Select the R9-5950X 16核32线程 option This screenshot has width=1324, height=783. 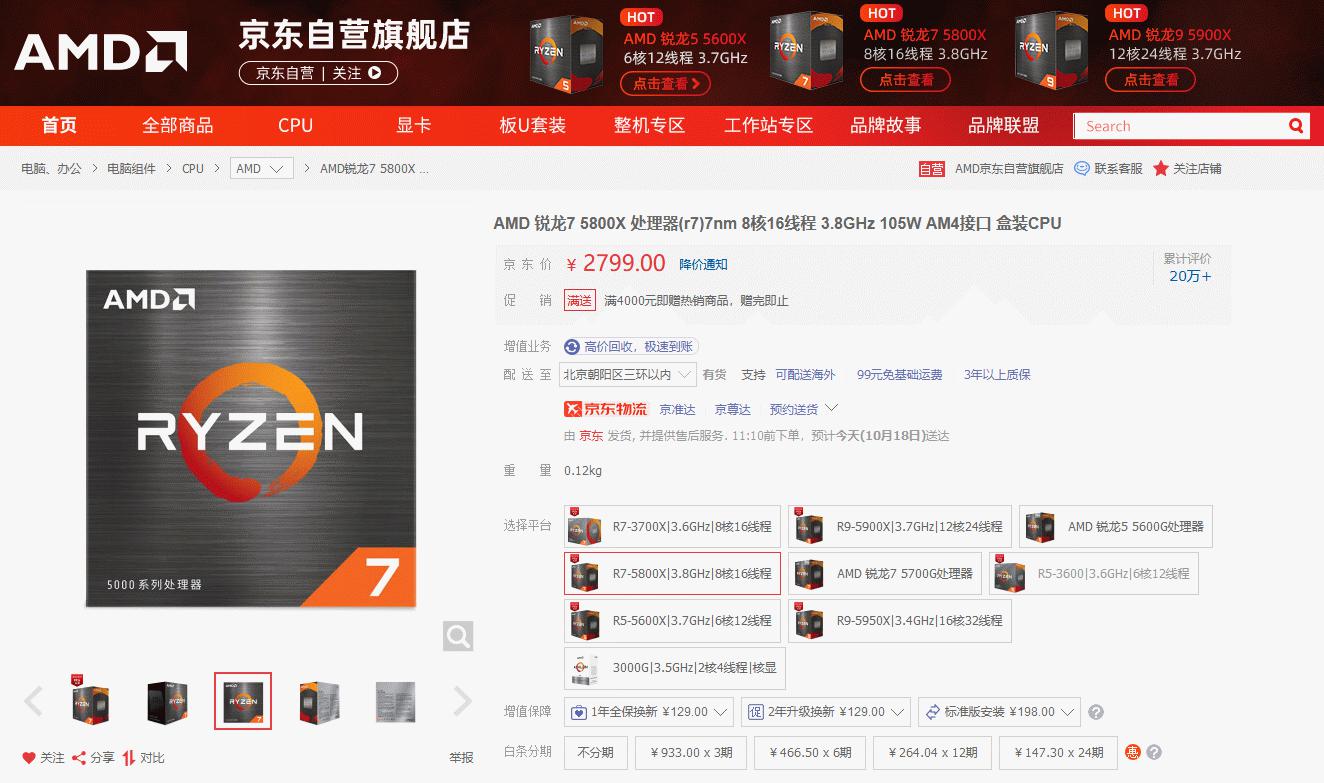tap(899, 620)
